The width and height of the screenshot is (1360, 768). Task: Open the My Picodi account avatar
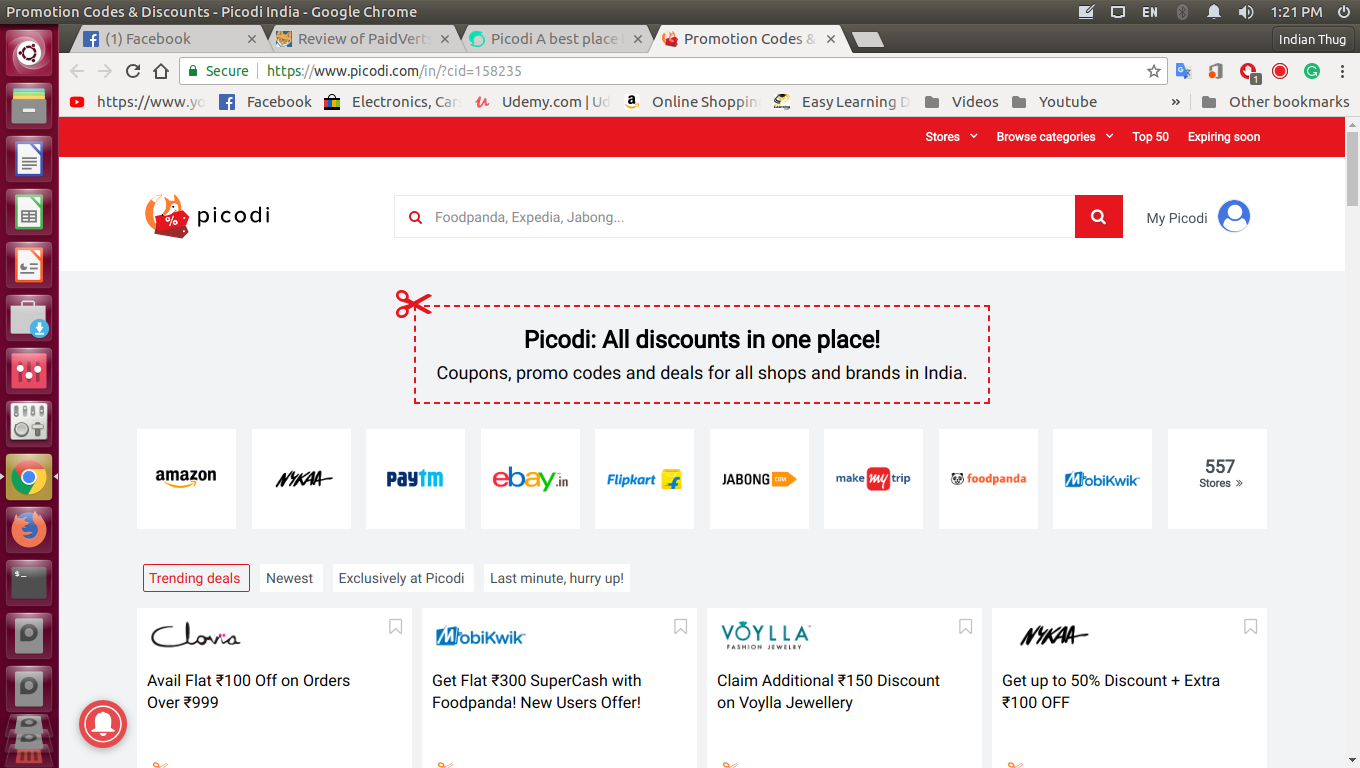coord(1233,216)
